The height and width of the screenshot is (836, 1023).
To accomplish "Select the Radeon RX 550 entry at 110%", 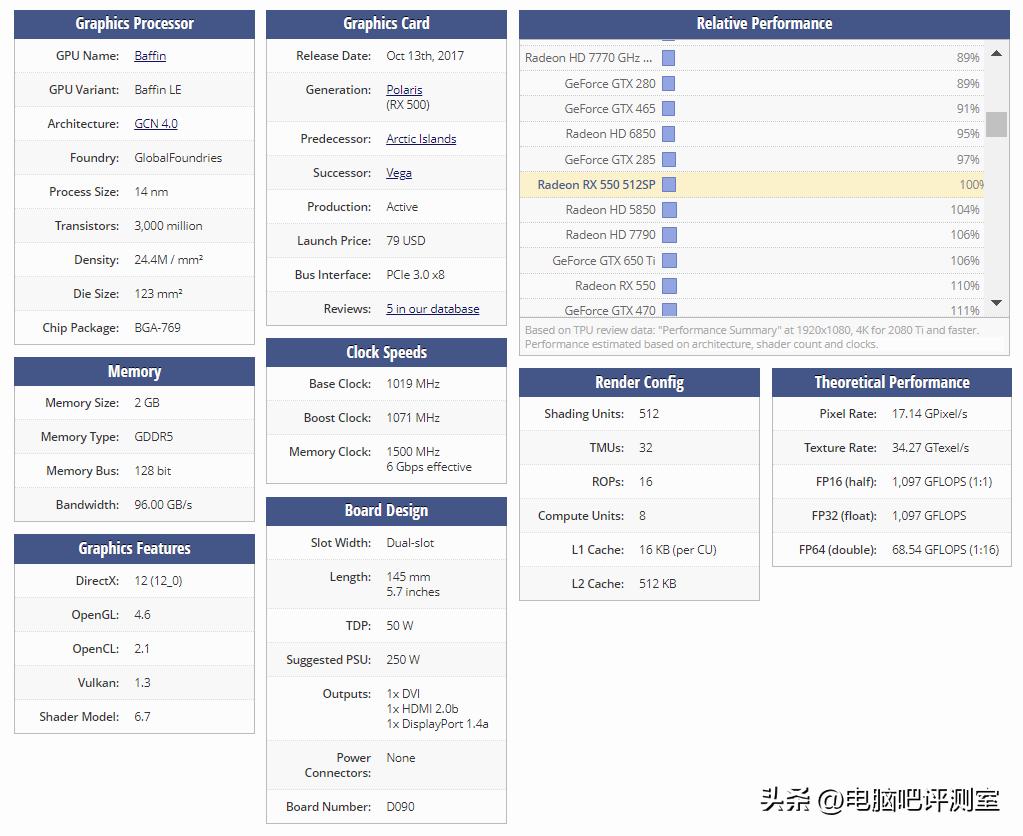I will pyautogui.click(x=615, y=286).
